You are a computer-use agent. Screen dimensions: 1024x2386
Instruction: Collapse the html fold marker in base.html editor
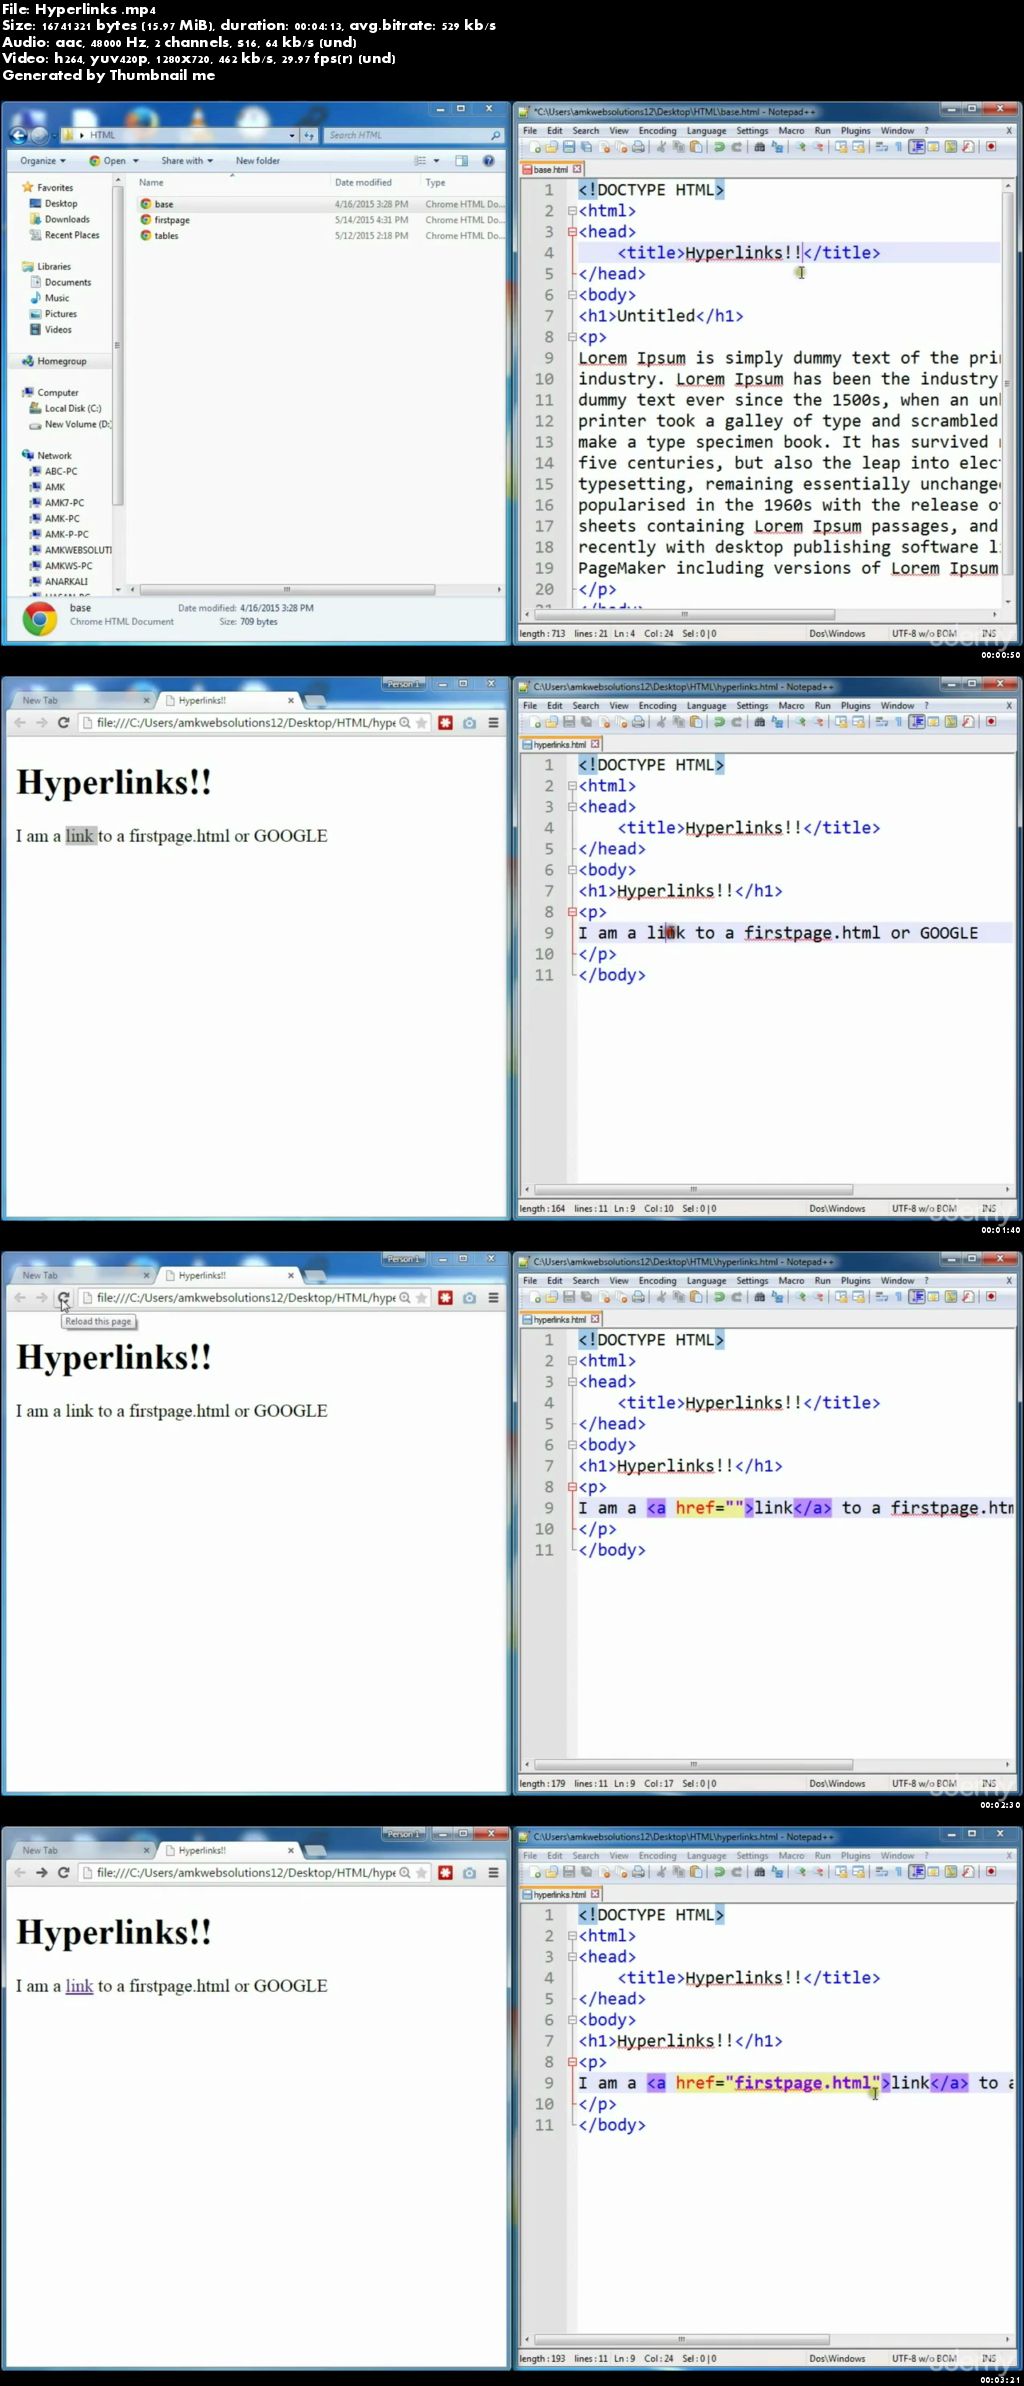pos(572,211)
